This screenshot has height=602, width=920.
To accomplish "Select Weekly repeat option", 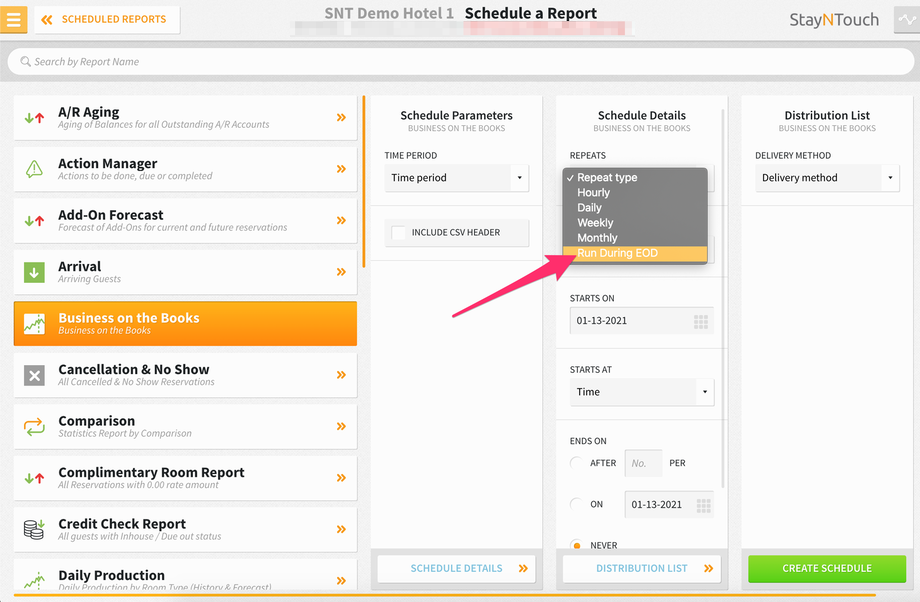I will point(635,223).
